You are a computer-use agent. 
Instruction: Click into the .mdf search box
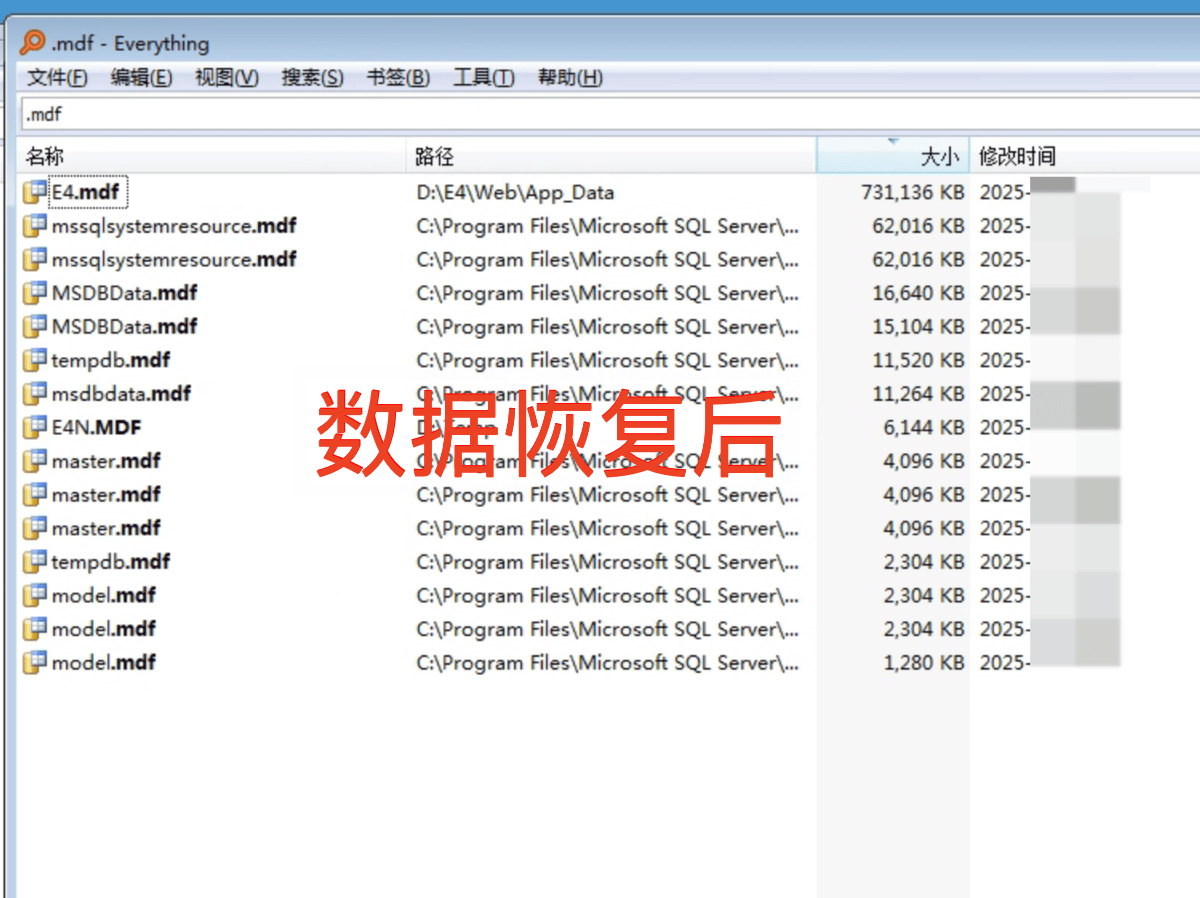[600, 114]
